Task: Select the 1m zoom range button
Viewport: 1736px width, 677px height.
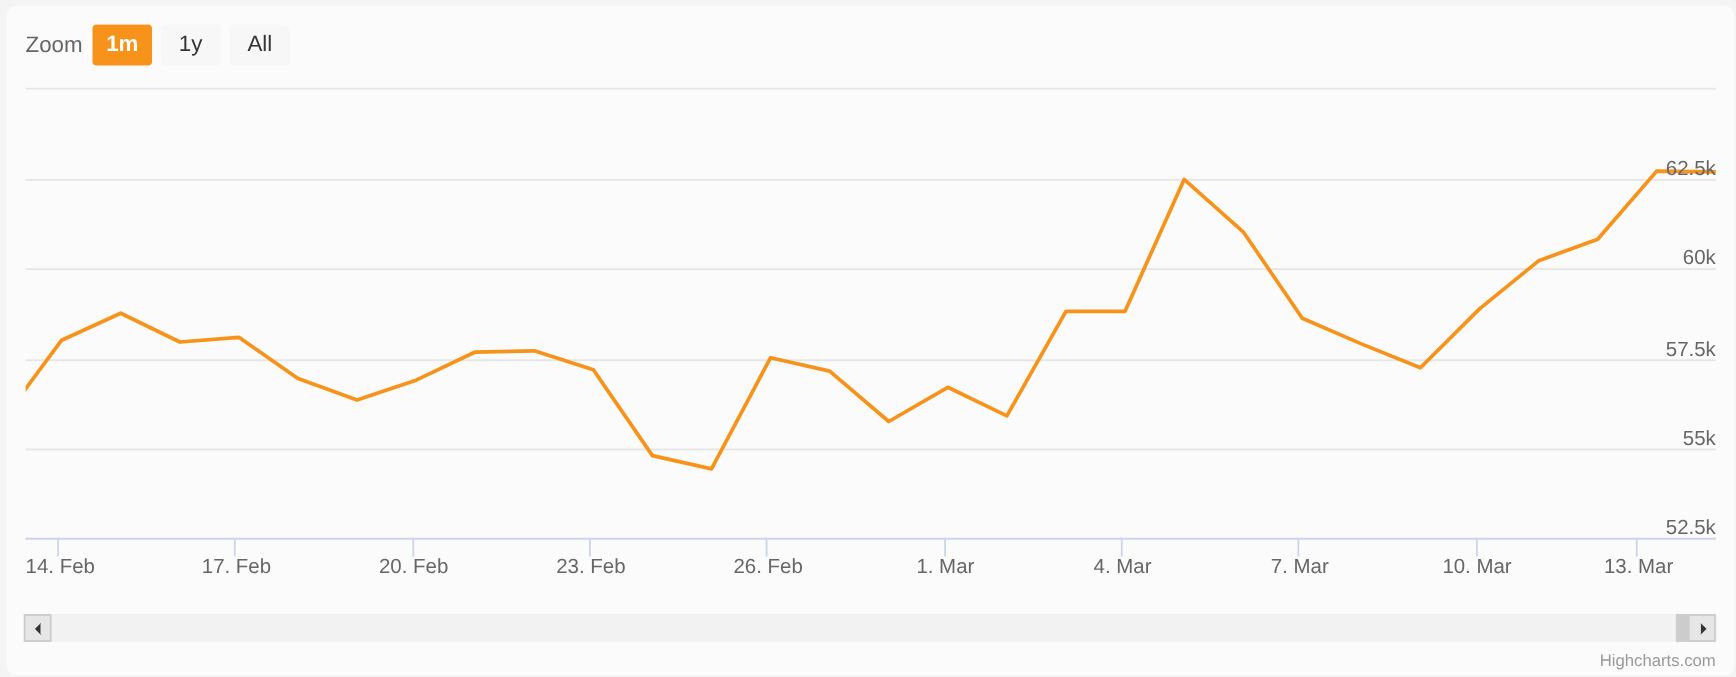Action: 122,45
